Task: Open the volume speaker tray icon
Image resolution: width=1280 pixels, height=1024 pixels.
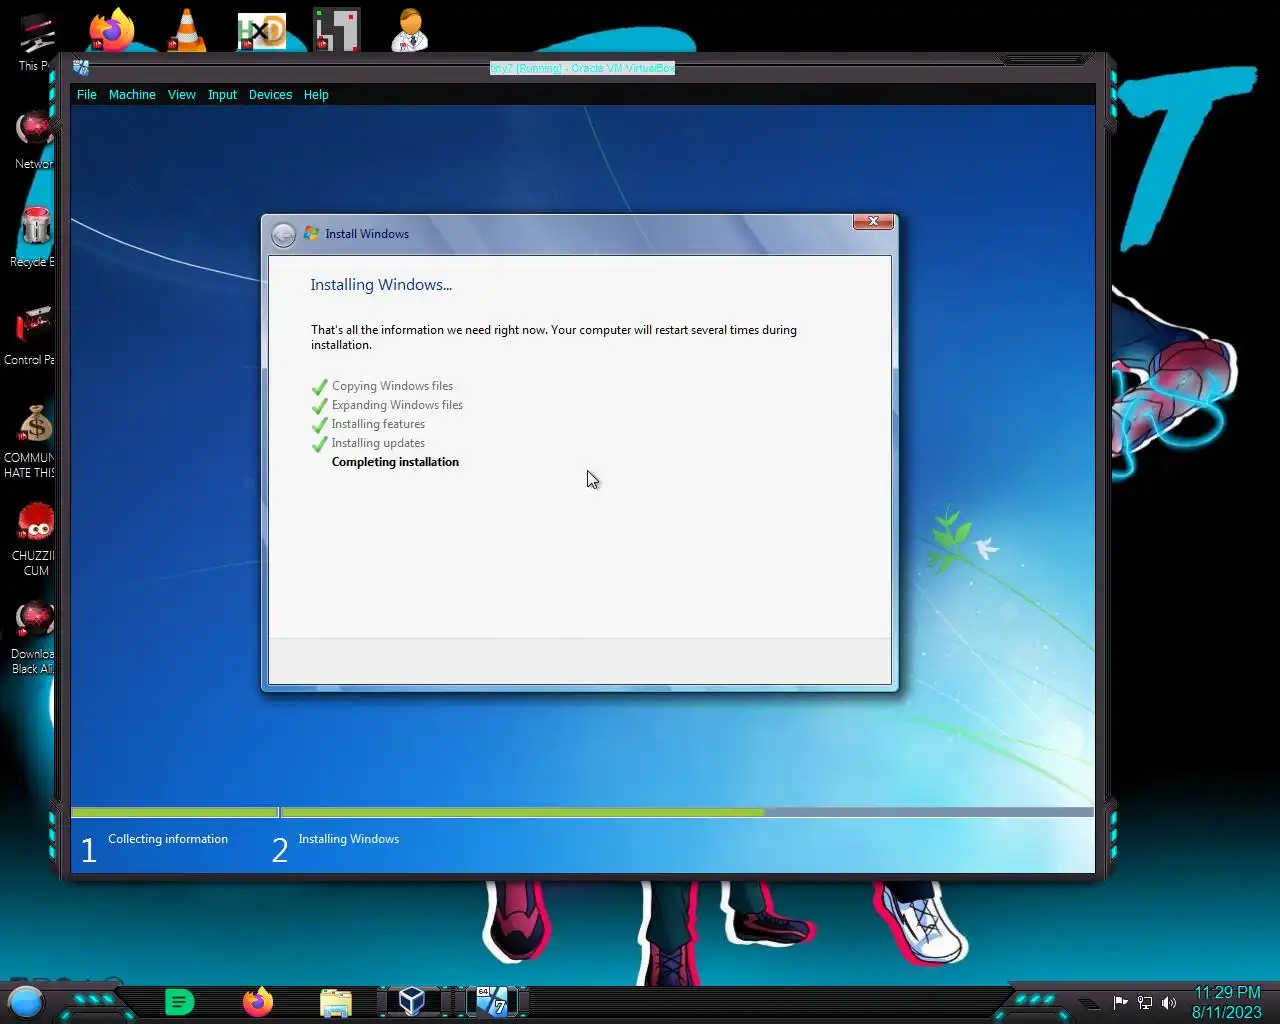Action: pos(1169,1003)
